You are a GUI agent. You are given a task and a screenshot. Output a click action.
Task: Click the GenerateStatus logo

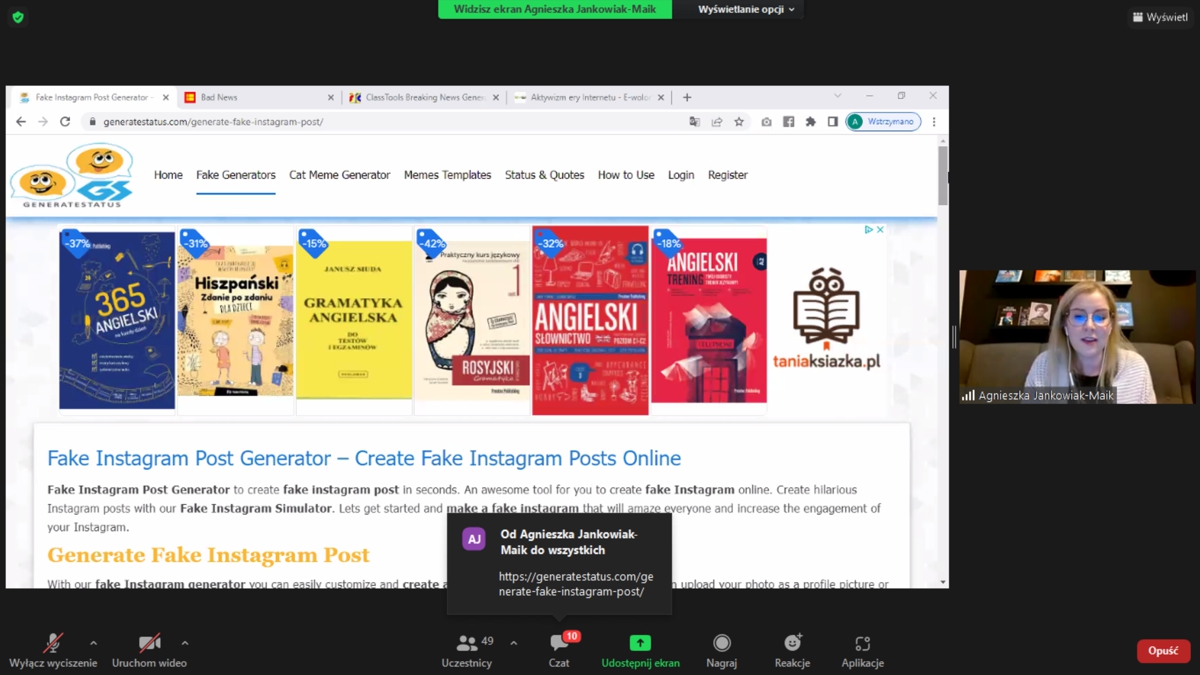[x=72, y=176]
